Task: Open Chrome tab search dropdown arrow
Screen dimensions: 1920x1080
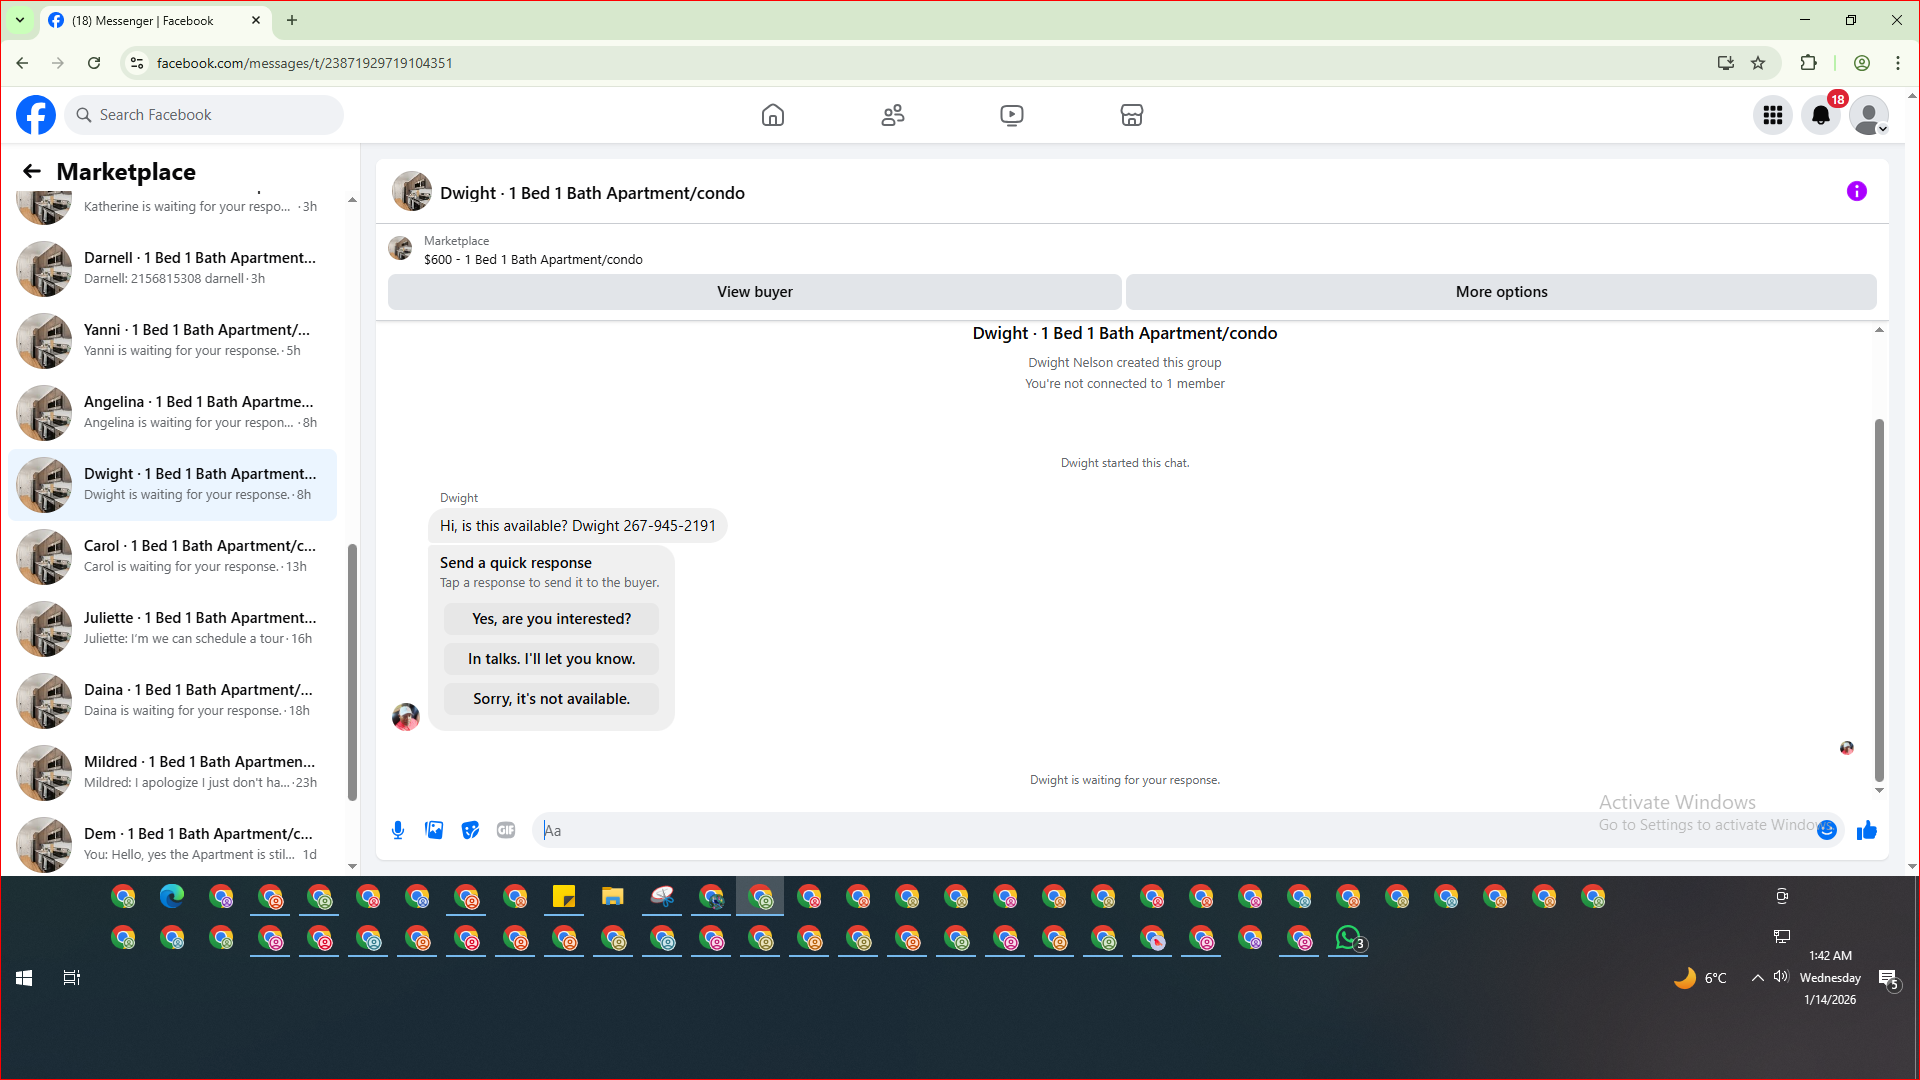Action: pos(19,20)
